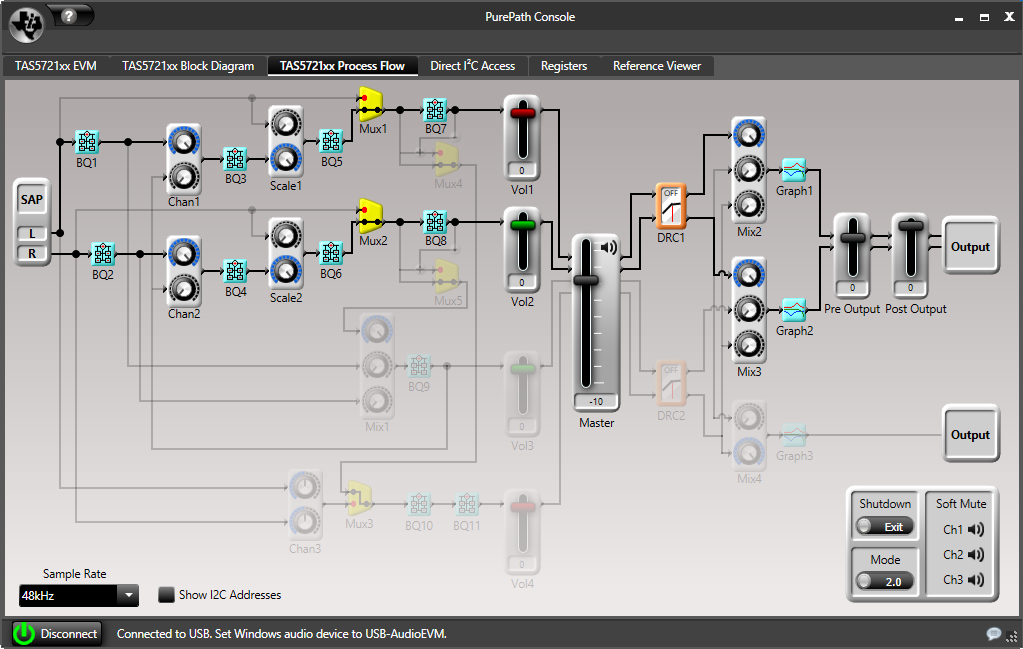Screen dimensions: 1023x649
Task: Click the Scale1 lower blue knob
Action: [x=286, y=158]
